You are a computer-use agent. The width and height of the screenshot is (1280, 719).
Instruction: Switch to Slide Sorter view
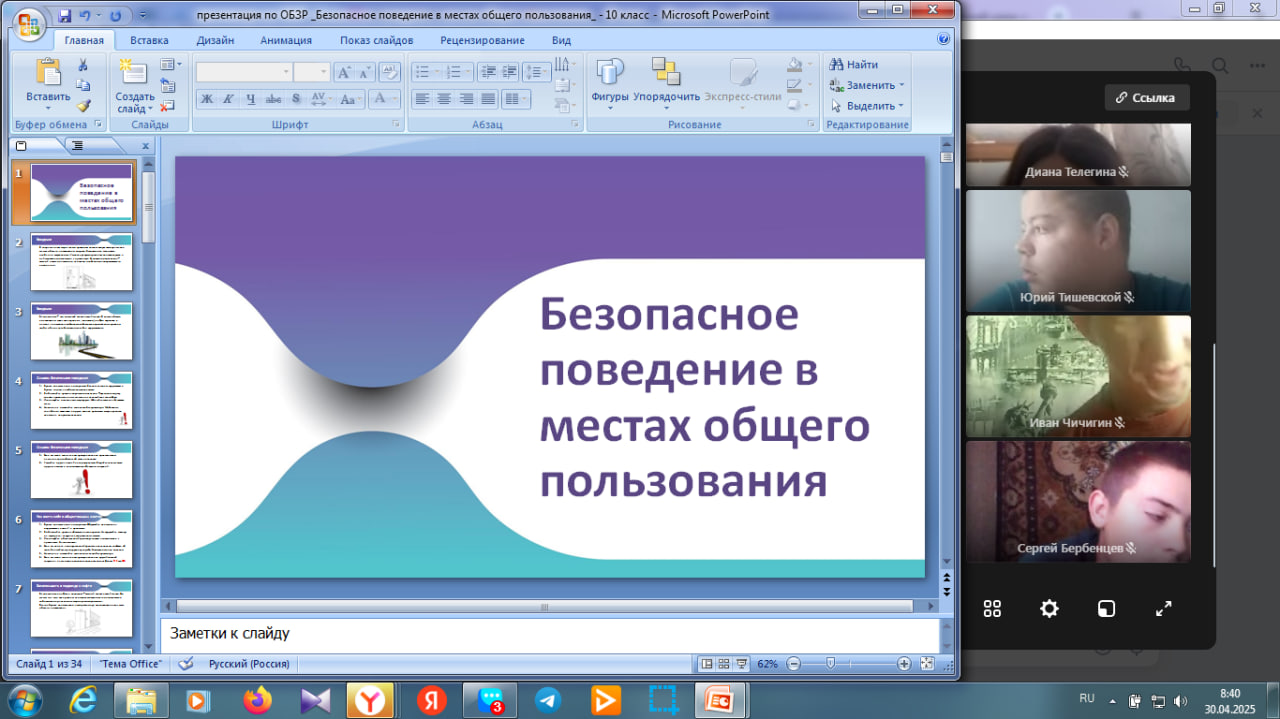(724, 663)
